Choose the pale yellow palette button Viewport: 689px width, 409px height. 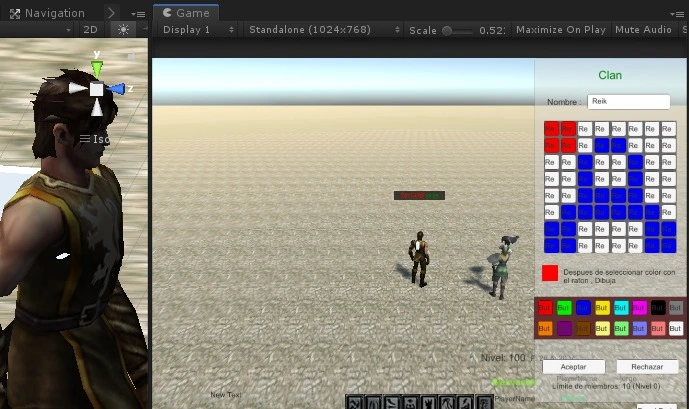pyautogui.click(x=602, y=328)
